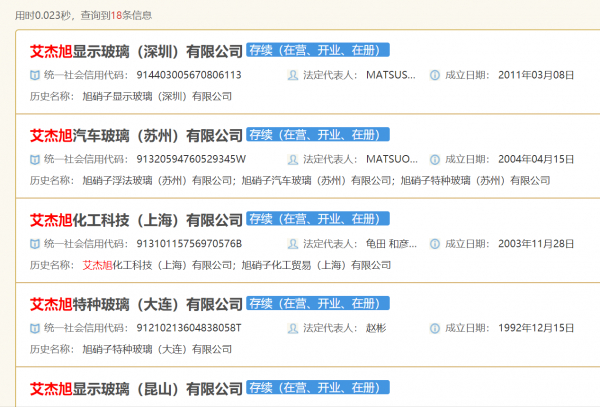This screenshot has width=600, height=407.
Task: Open 艾杰旭化工科技（上海）有限公司 company page
Action: pyautogui.click(x=136, y=220)
